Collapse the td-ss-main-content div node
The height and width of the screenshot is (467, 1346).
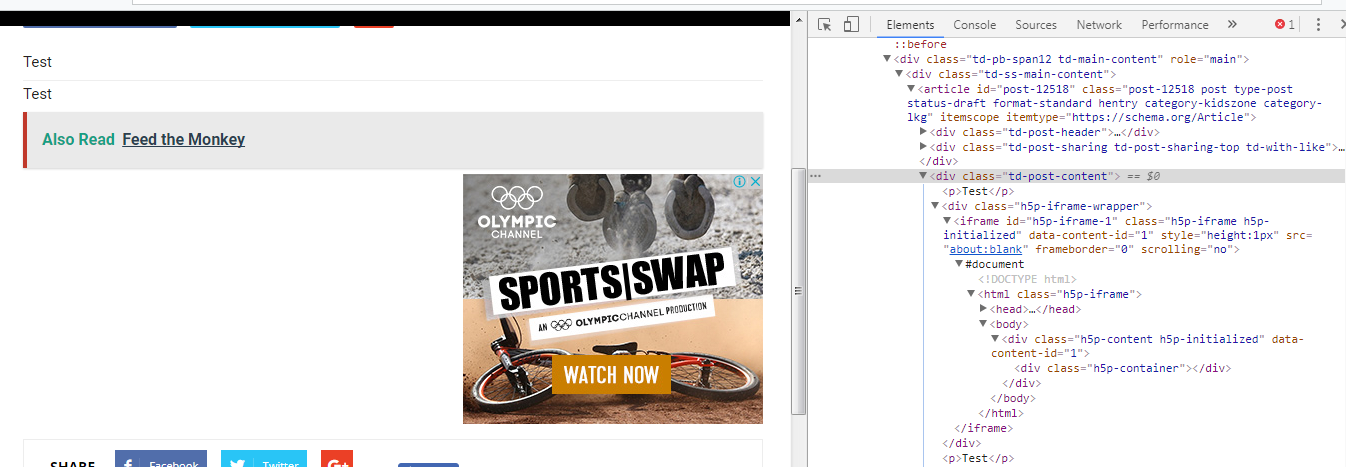[899, 74]
